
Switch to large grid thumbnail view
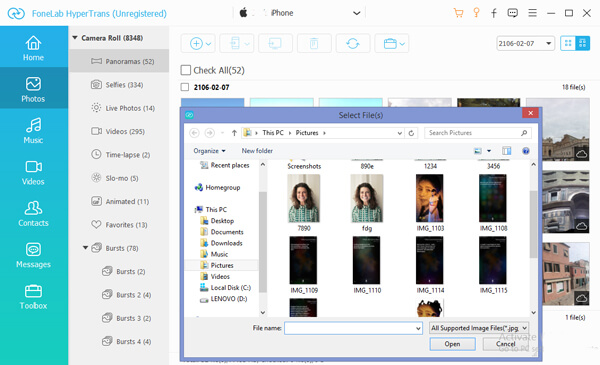click(x=568, y=44)
